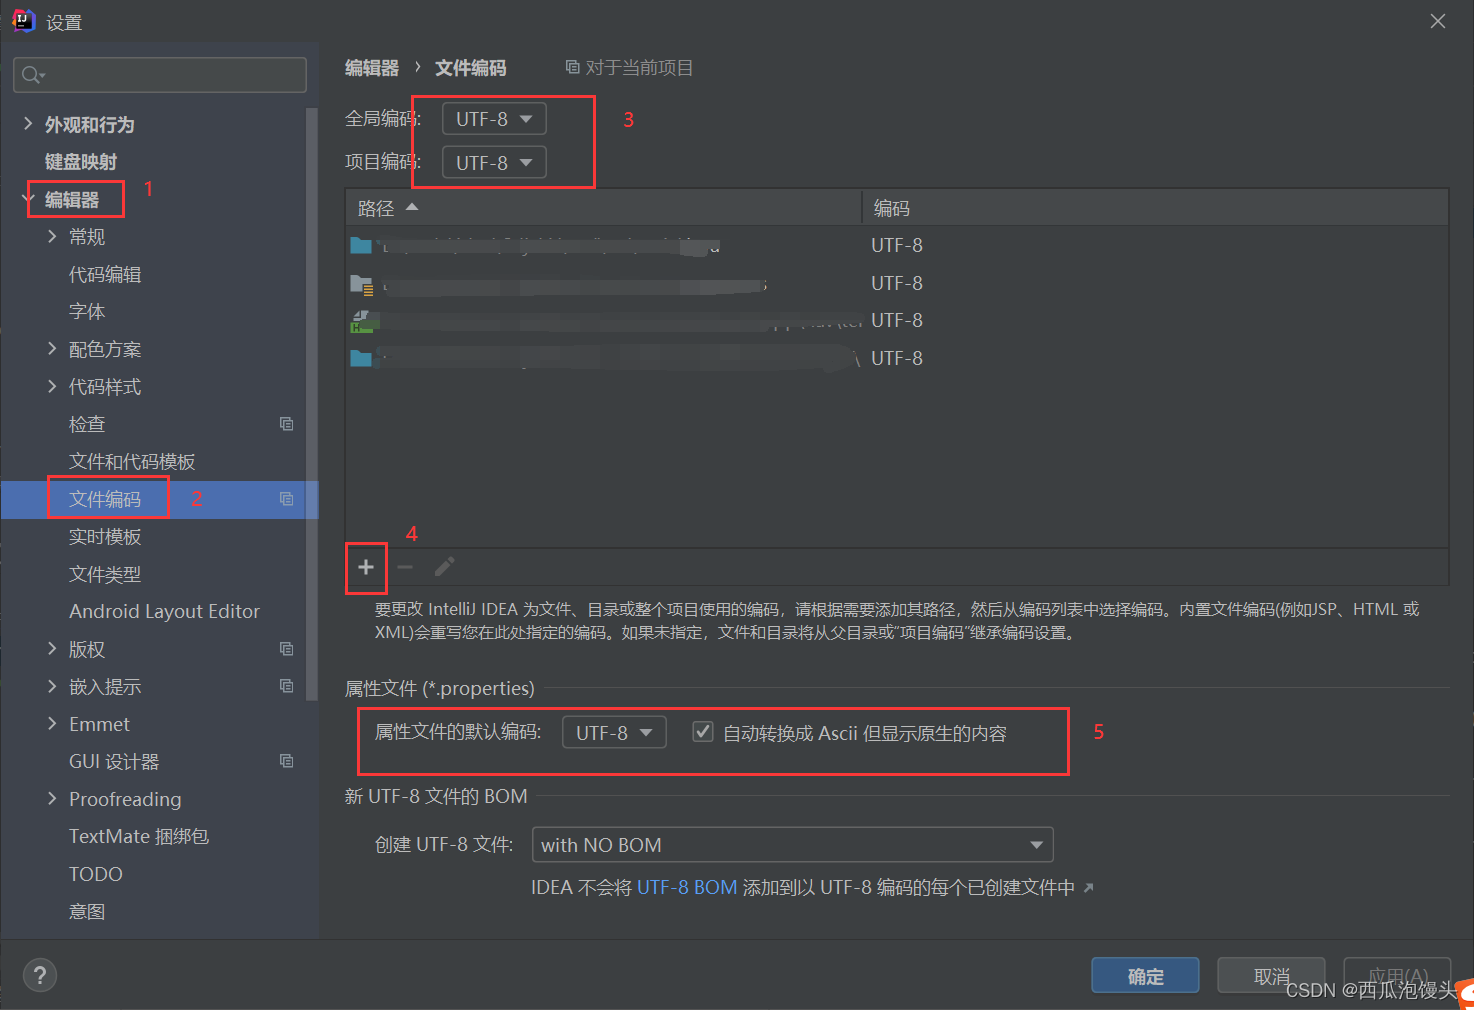Open the 项目编码 UTF-8 dropdown
The width and height of the screenshot is (1474, 1010).
coord(494,162)
